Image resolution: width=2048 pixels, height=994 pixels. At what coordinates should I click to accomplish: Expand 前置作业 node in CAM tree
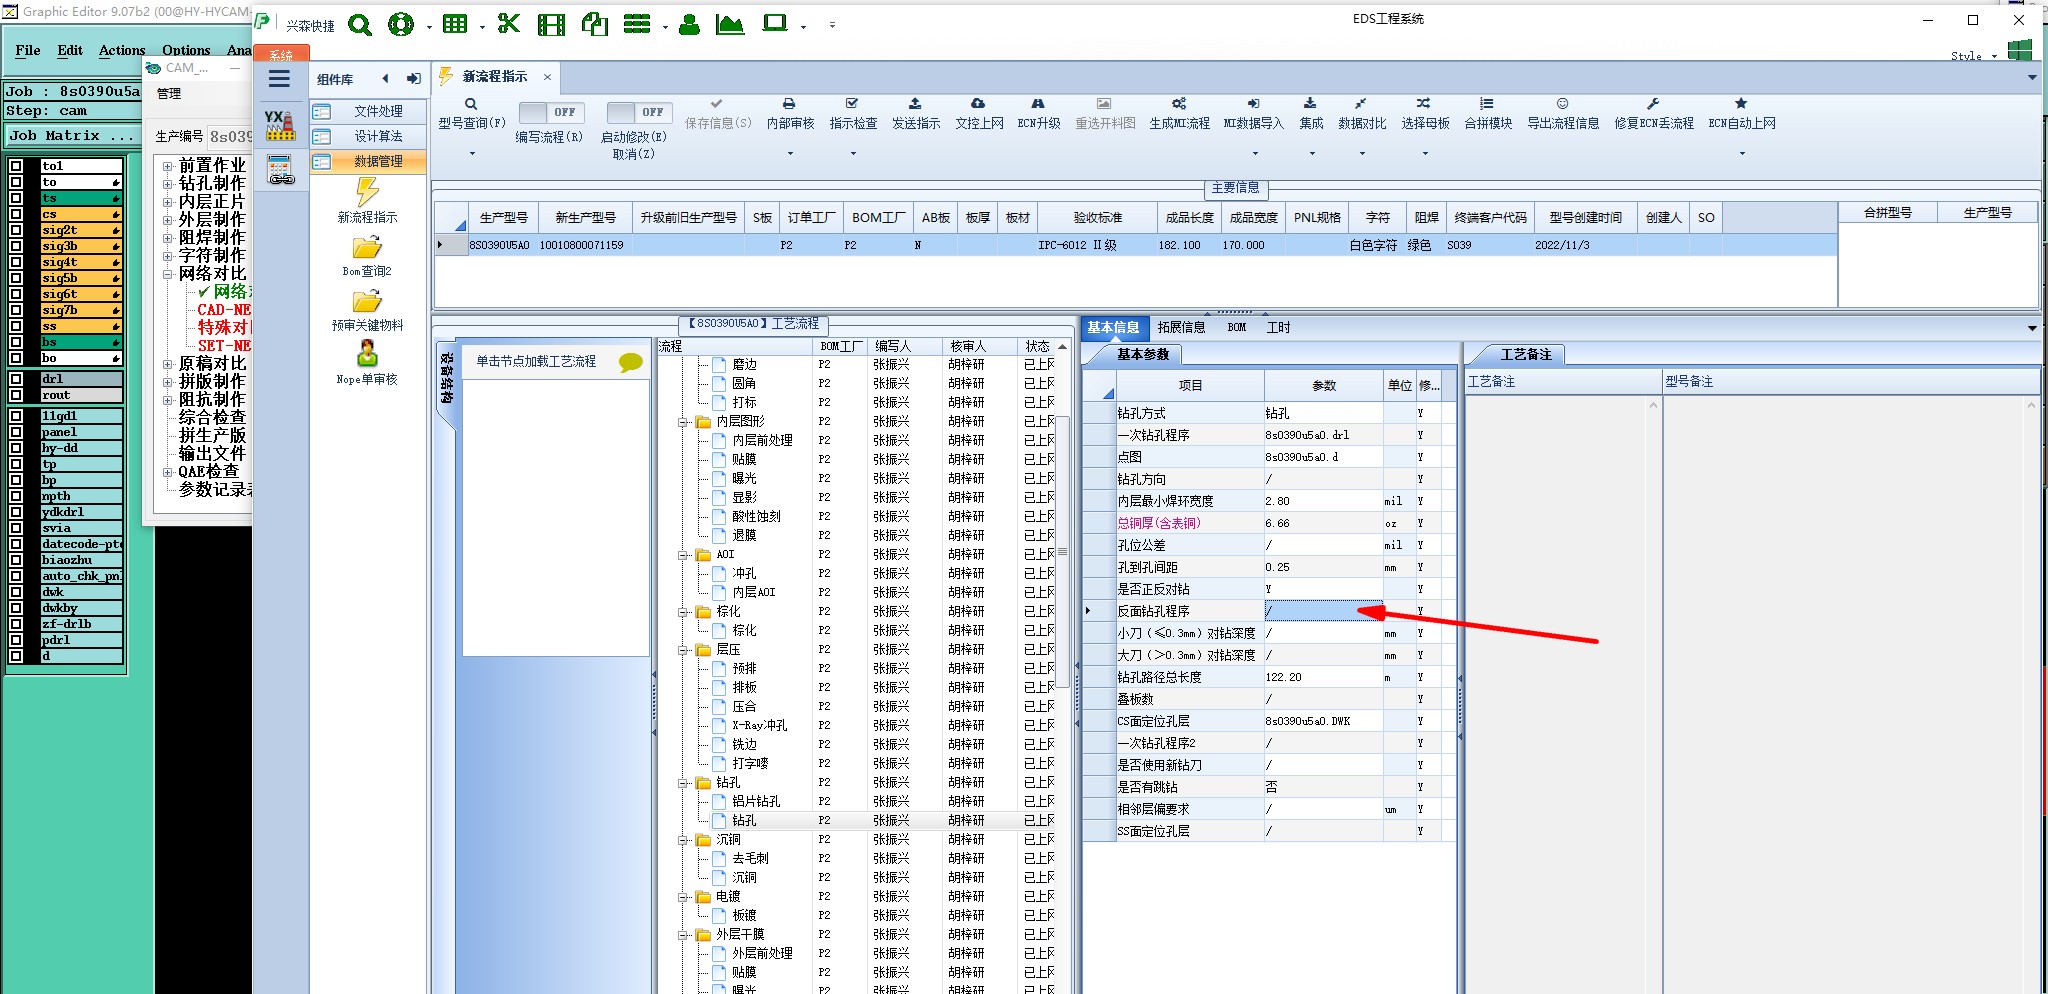click(x=168, y=166)
